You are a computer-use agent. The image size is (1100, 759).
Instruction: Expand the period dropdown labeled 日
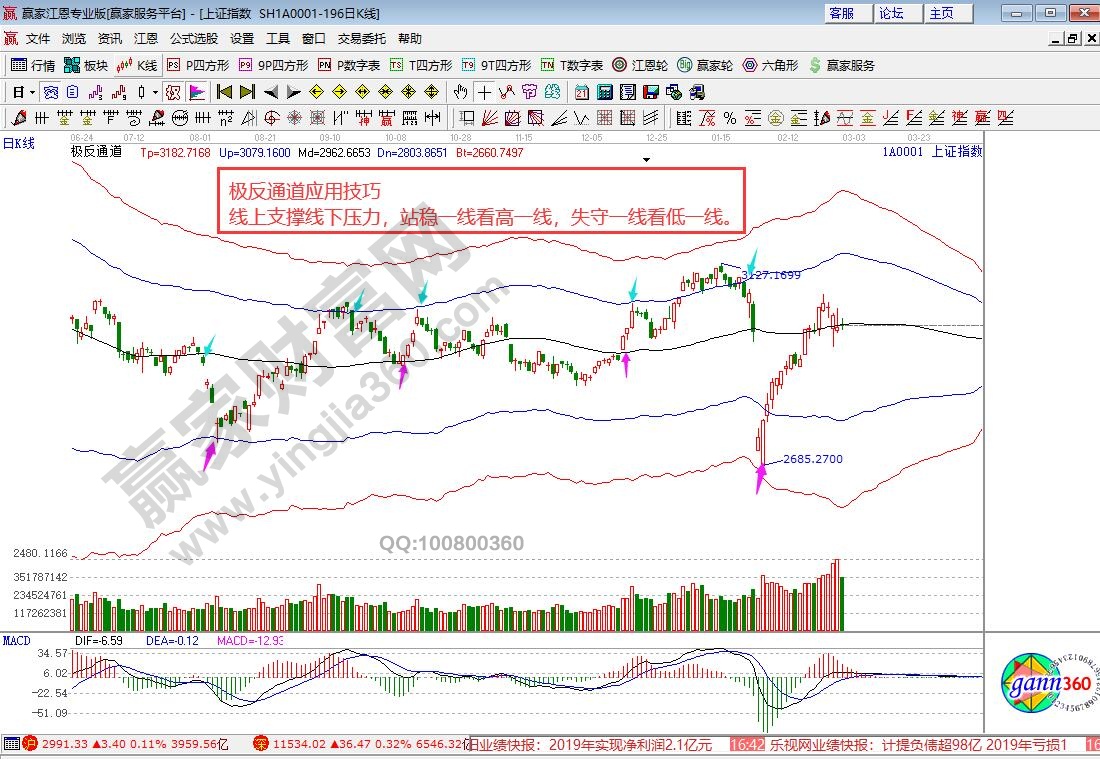(24, 92)
